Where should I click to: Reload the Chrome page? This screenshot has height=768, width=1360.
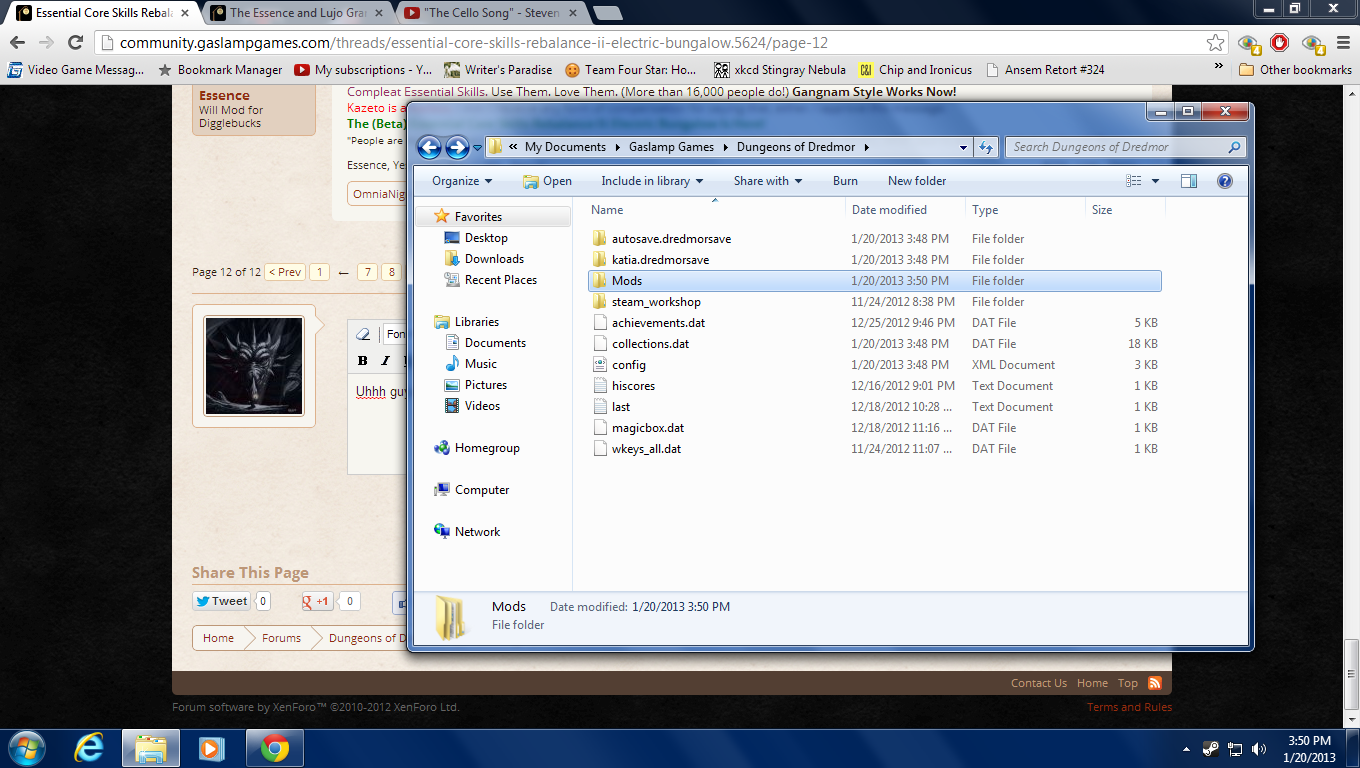75,43
